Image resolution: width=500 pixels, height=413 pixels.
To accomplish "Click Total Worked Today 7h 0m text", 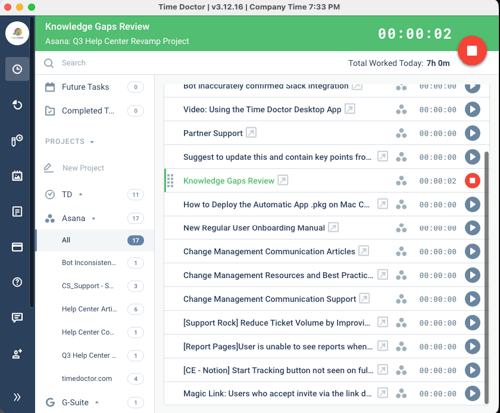I will coord(399,63).
